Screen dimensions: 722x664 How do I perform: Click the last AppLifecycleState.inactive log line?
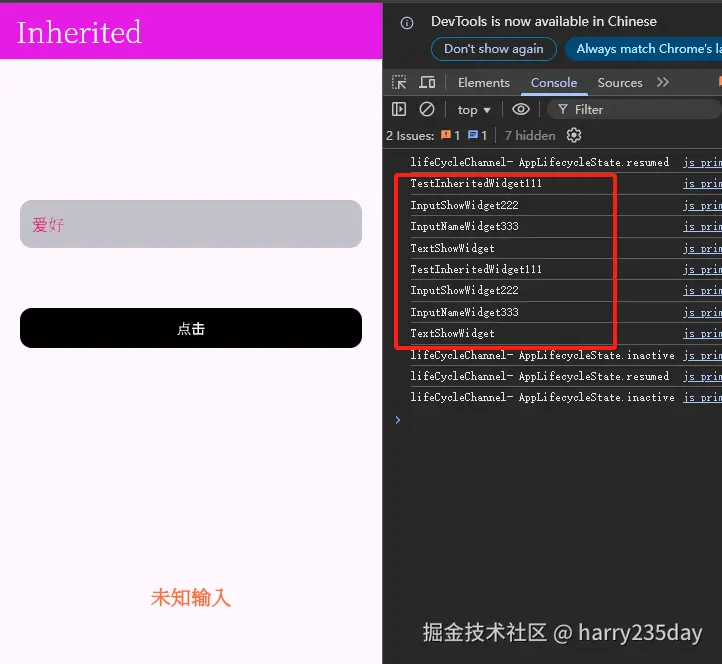(x=542, y=397)
